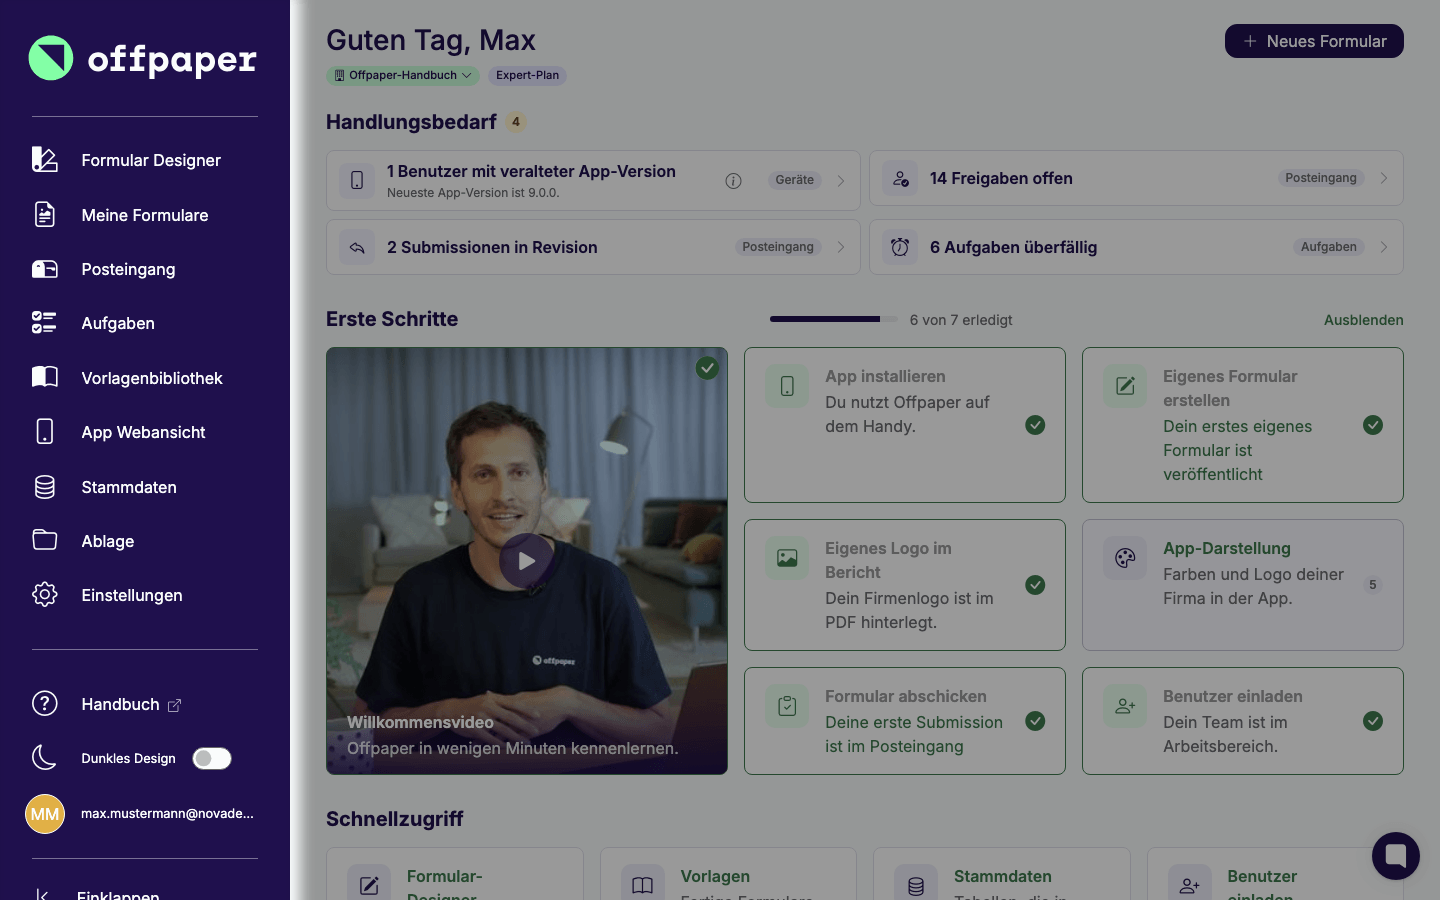Click the revision reply-arrow icon
The image size is (1440, 900).
pos(357,247)
